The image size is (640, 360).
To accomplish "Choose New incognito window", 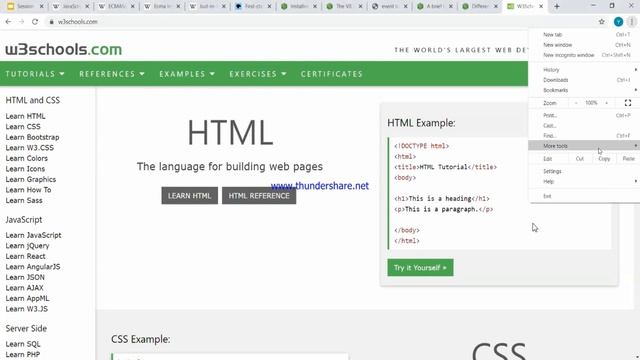I will (584, 55).
